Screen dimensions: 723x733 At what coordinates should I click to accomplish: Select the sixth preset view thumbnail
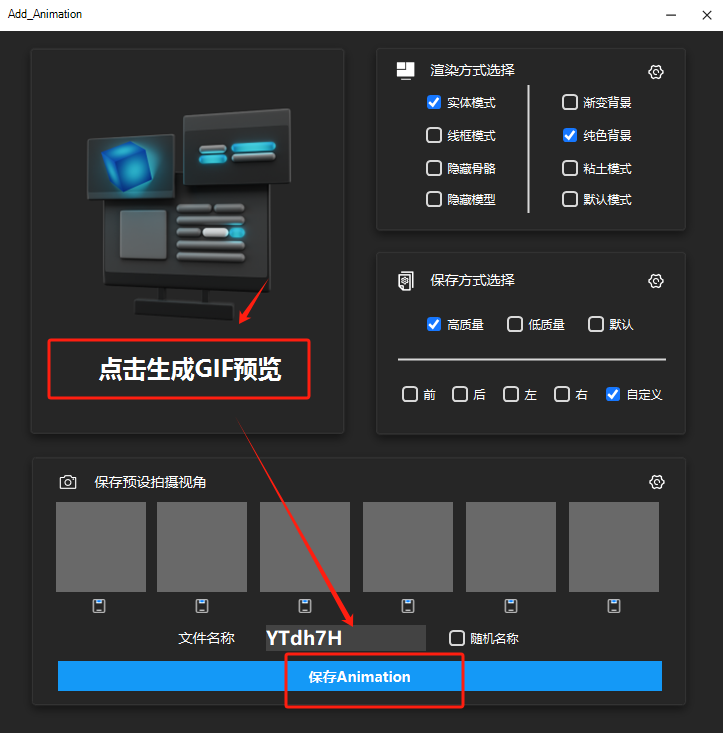[x=614, y=547]
